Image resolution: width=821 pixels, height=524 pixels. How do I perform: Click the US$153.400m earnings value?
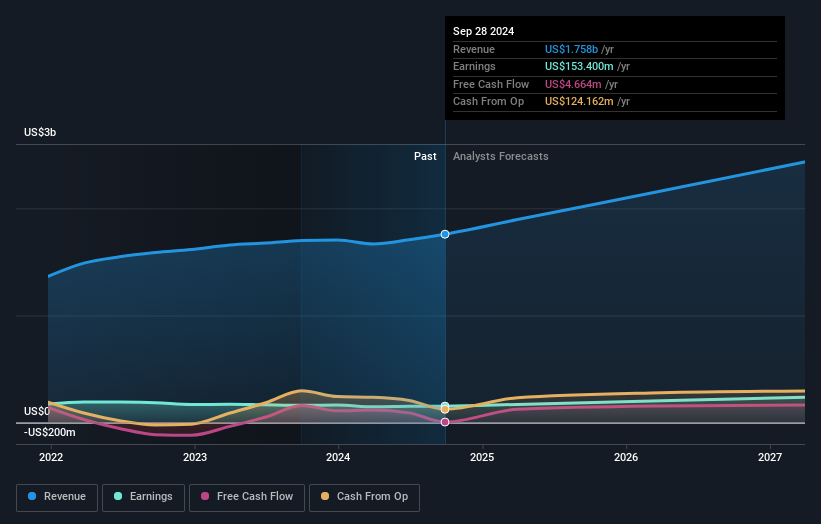click(x=579, y=66)
